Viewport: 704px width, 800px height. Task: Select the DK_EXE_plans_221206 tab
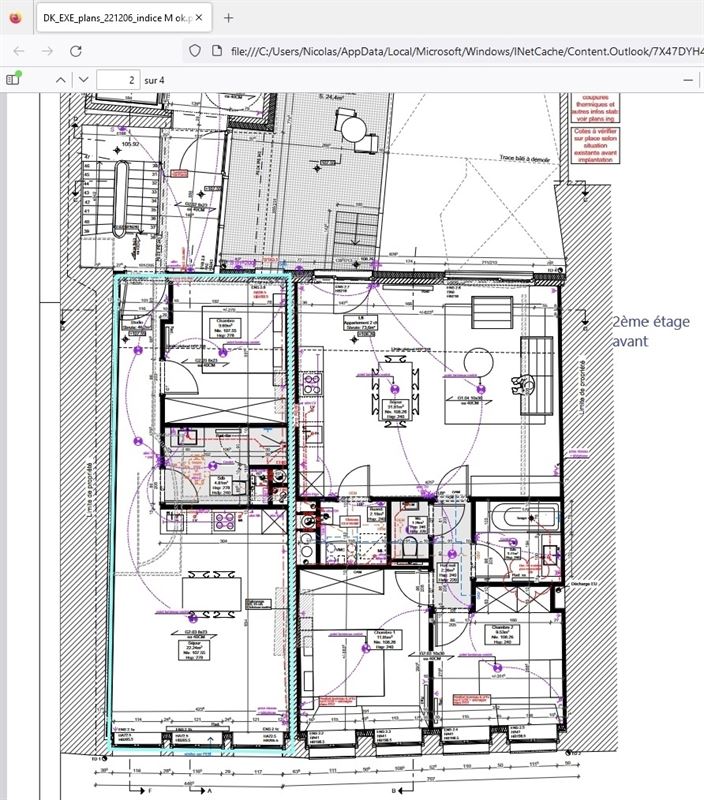pos(112,17)
